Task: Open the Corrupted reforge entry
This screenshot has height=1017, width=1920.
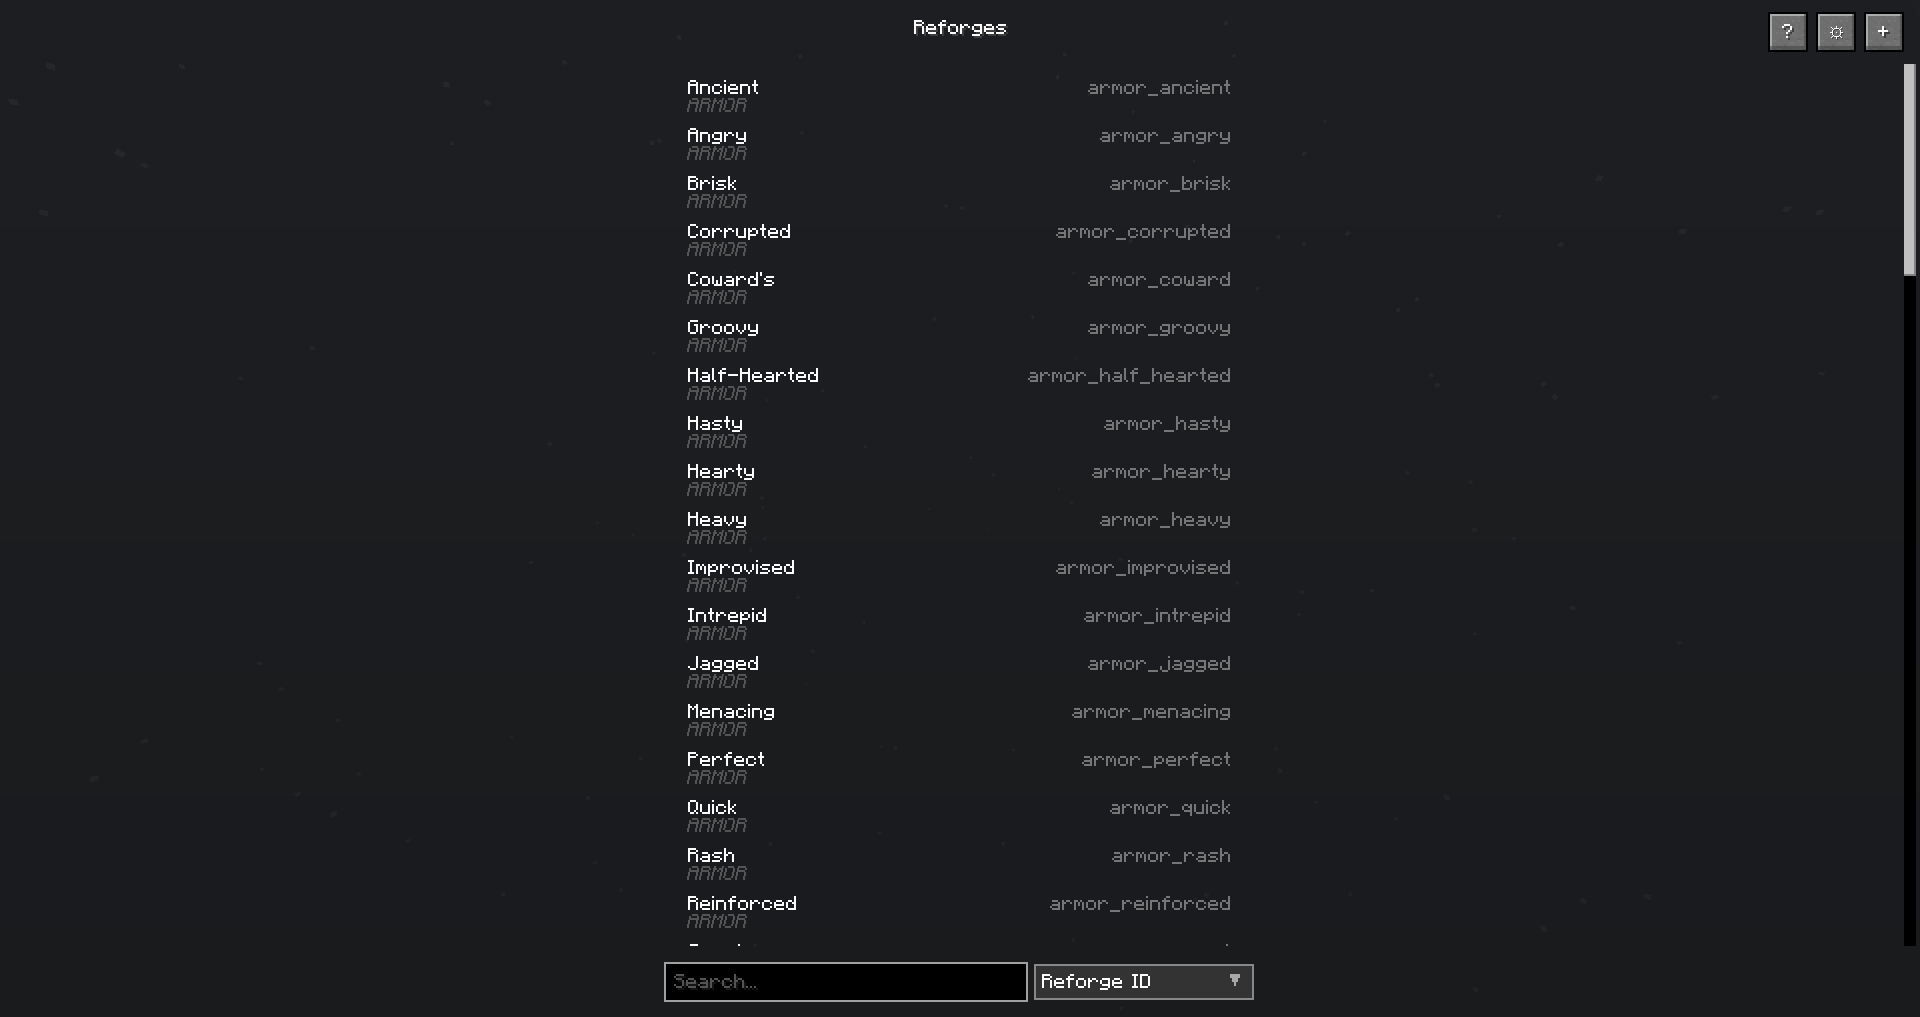Action: pos(959,240)
